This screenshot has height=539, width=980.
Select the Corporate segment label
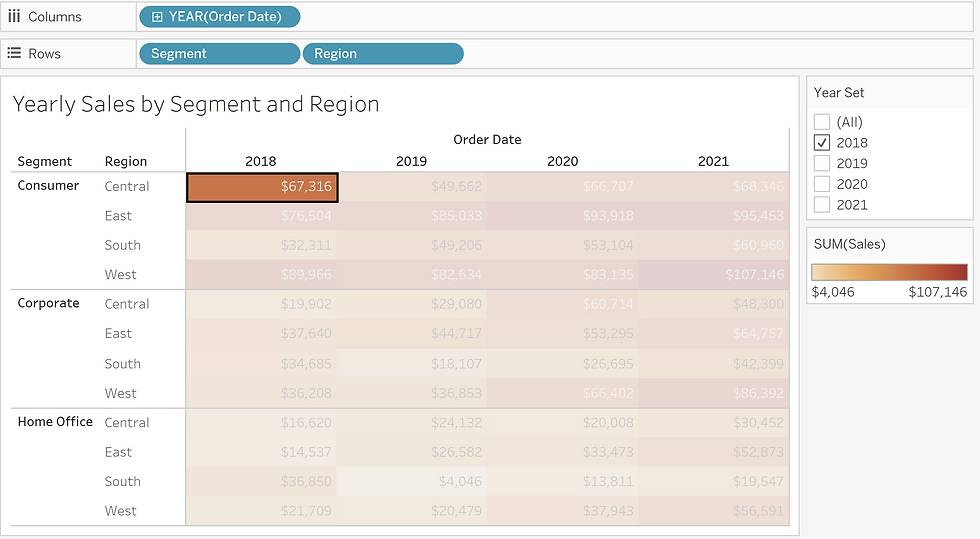(48, 303)
